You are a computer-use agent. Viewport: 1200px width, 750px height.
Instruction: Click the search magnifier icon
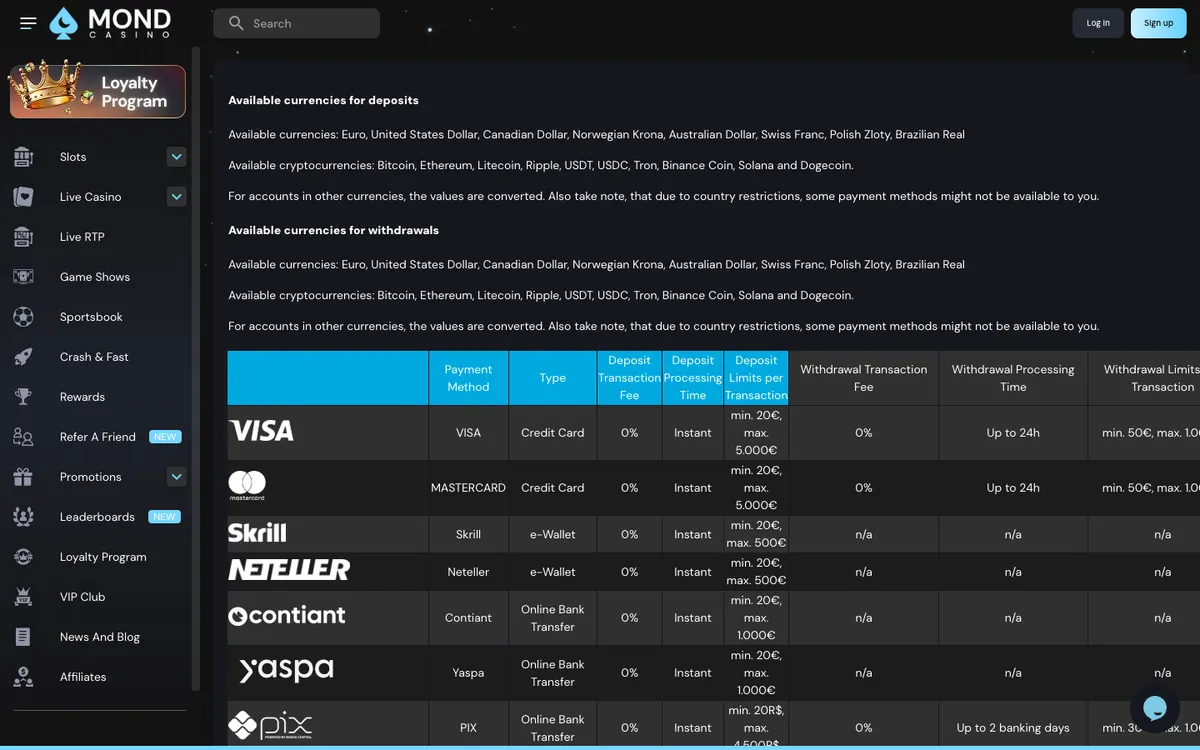[236, 23]
